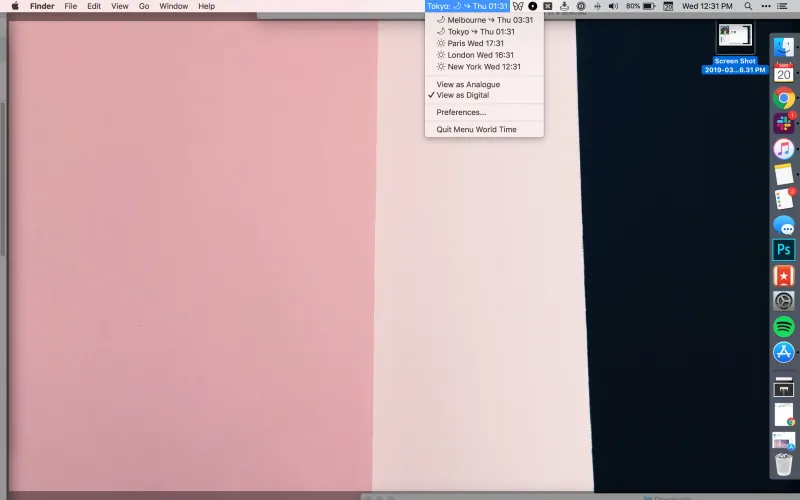
Task: Open Messages from the Dock
Action: [x=784, y=225]
